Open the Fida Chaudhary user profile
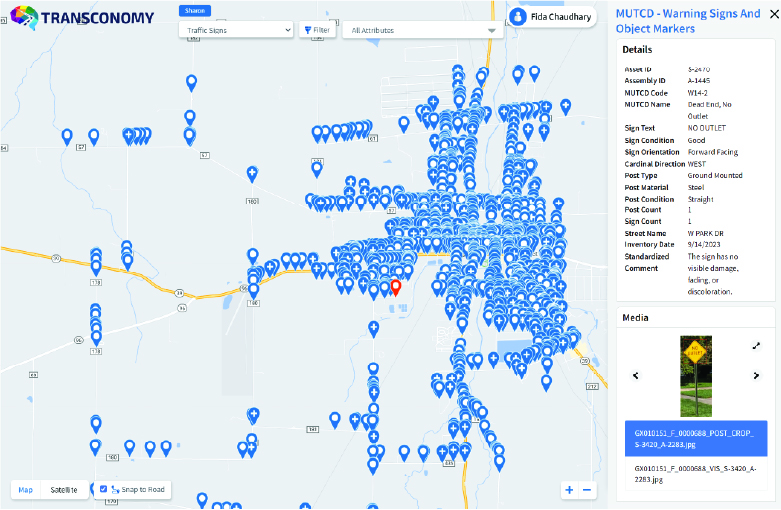 pos(553,17)
